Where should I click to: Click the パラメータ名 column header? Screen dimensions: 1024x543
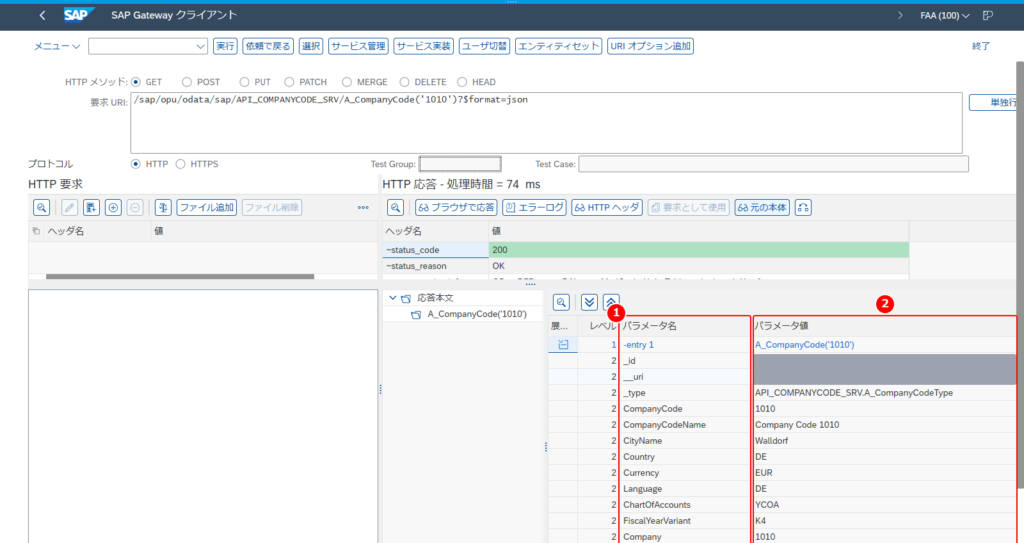[685, 325]
